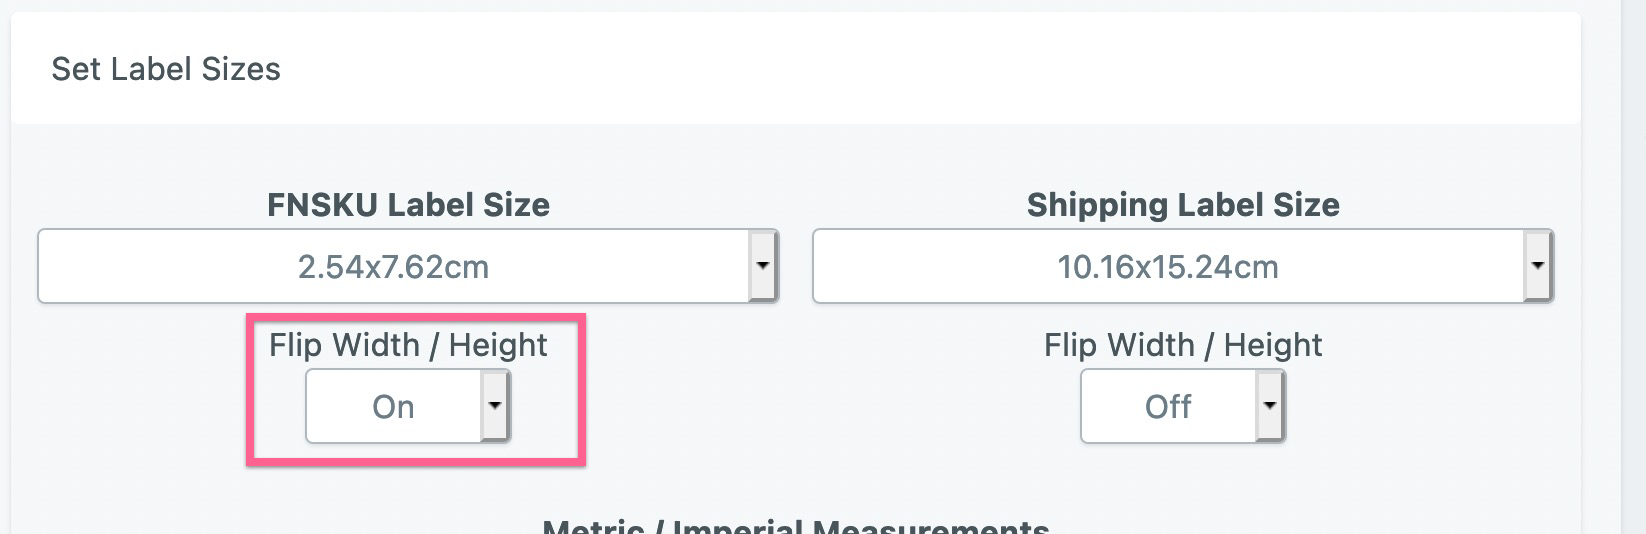This screenshot has width=1646, height=534.
Task: Toggle FNSKU Flip Width / Height set to On
Action: 408,406
